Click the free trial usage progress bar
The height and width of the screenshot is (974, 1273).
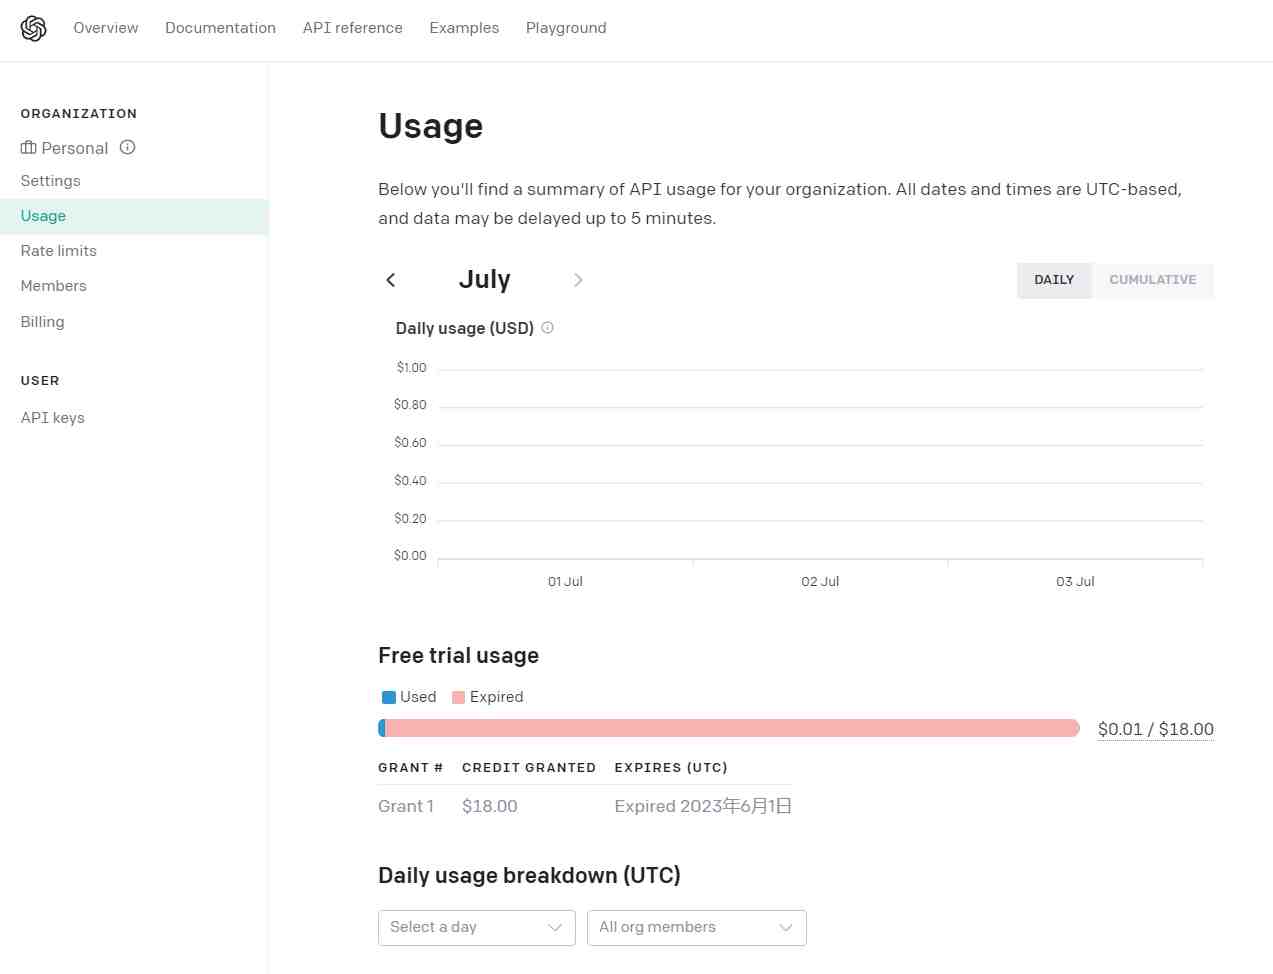point(728,728)
